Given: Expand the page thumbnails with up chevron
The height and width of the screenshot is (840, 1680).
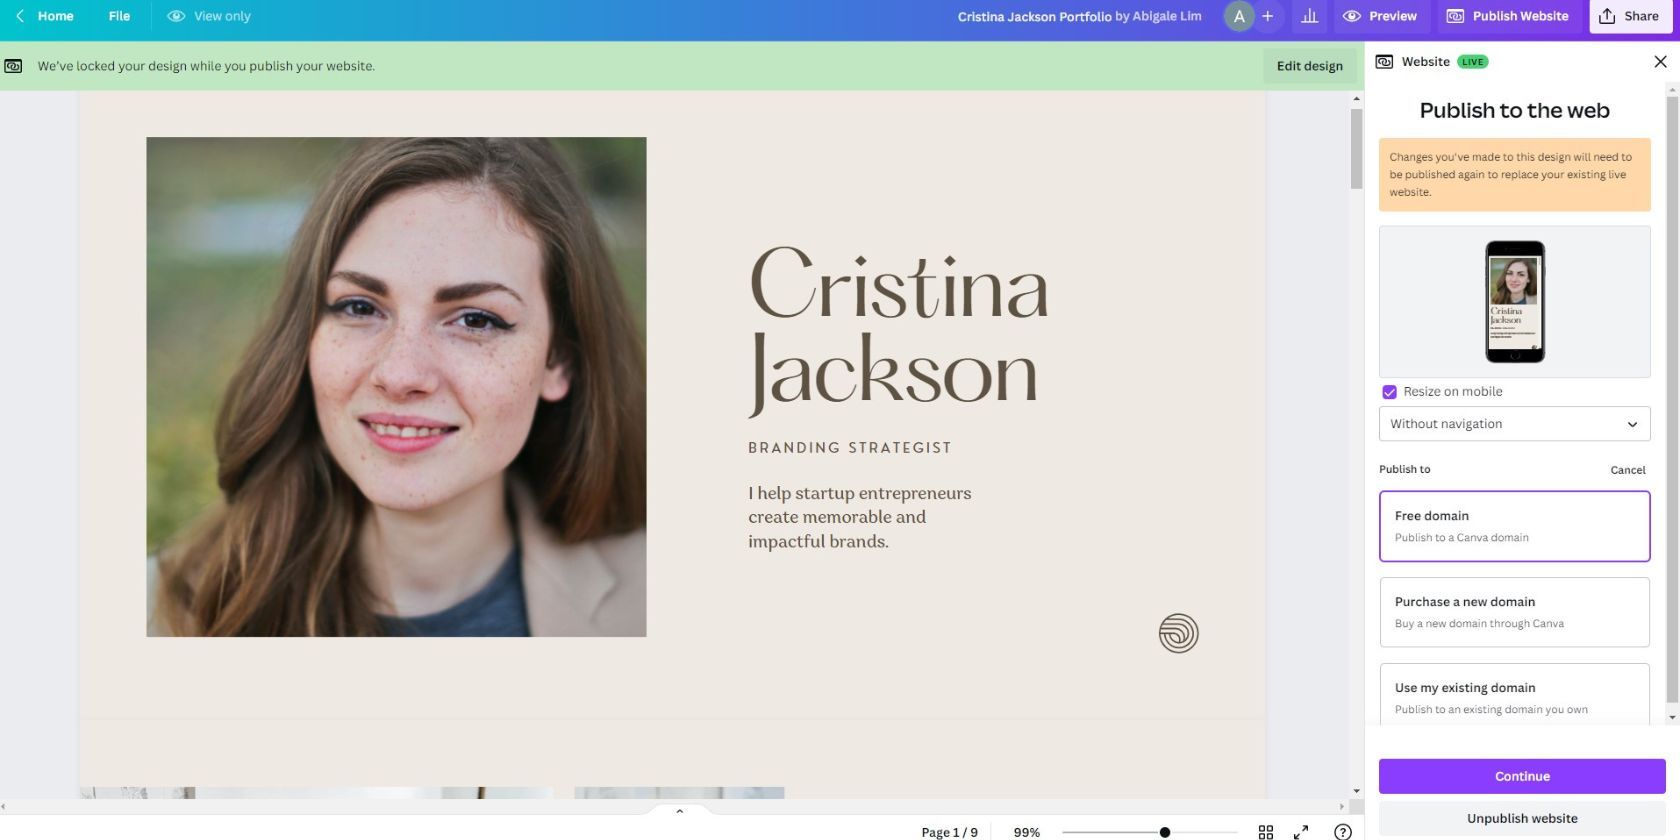Looking at the screenshot, I should click(x=680, y=811).
